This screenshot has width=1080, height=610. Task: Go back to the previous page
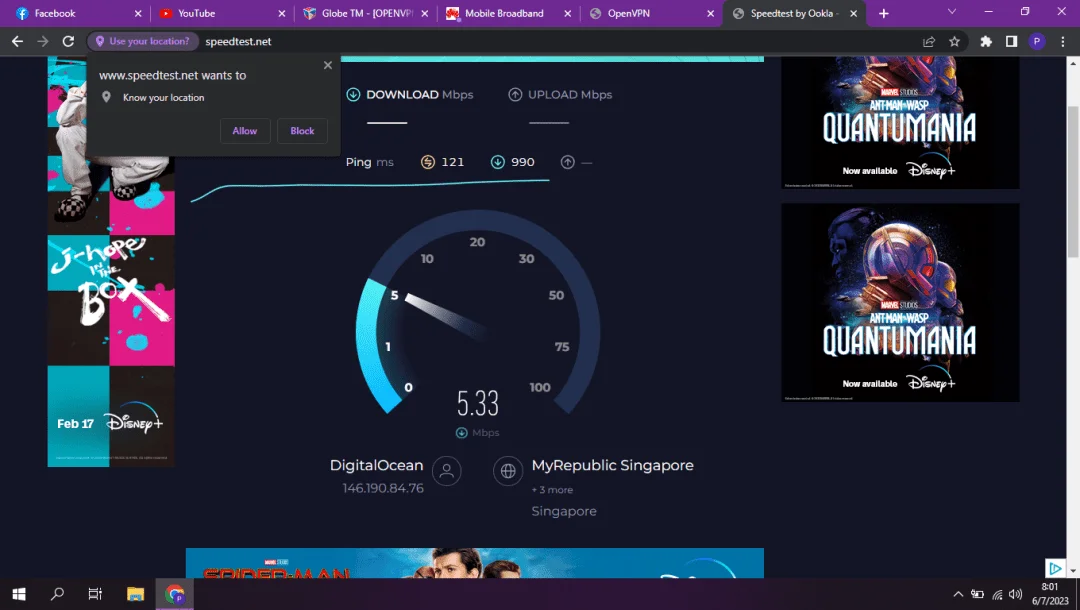click(x=17, y=41)
